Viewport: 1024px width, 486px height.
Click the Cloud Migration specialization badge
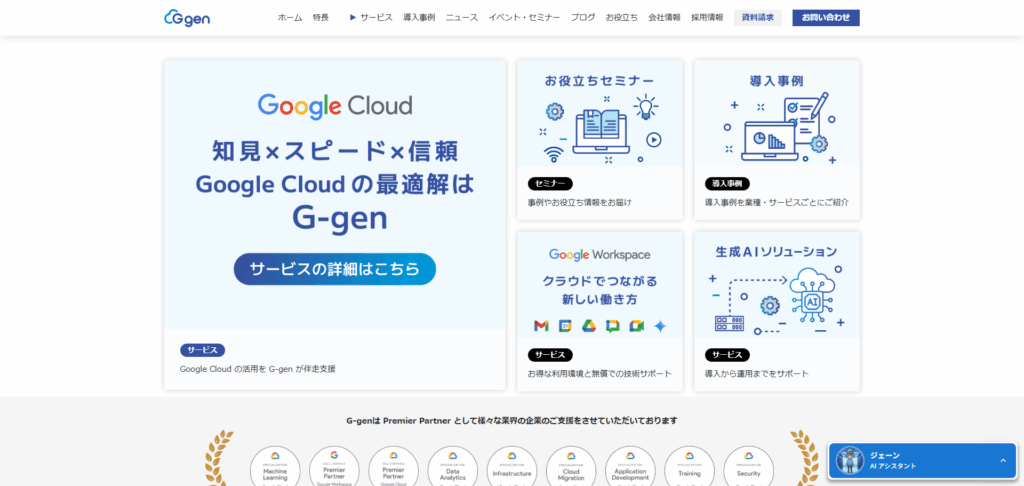[x=571, y=468]
